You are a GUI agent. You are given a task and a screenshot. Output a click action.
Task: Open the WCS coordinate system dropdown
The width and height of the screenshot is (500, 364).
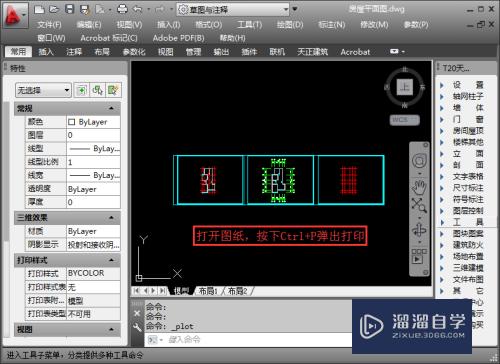tap(405, 119)
